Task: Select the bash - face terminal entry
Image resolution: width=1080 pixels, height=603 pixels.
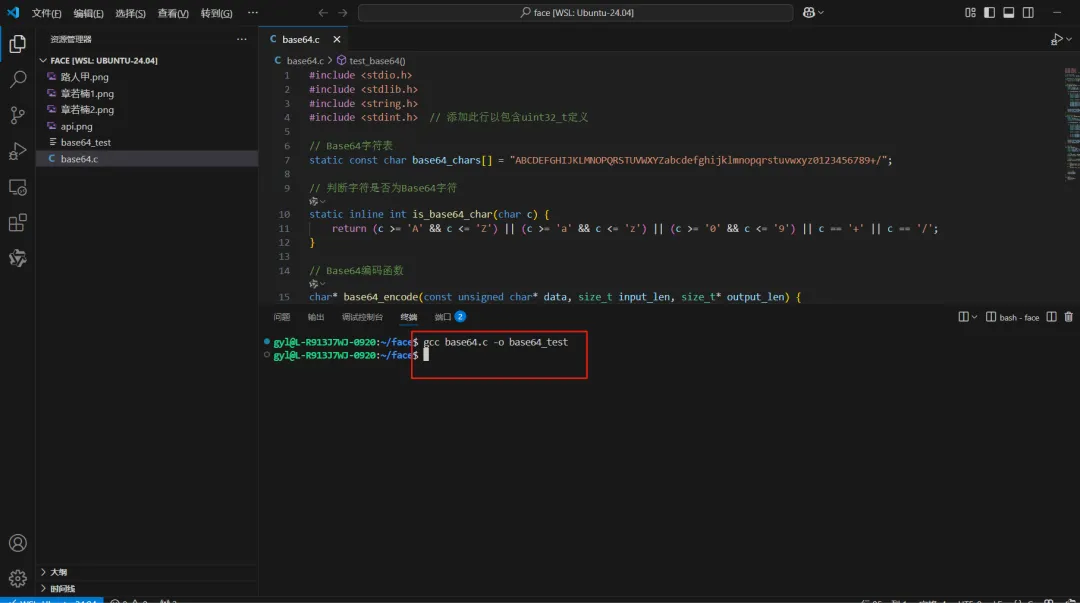Action: point(1012,317)
